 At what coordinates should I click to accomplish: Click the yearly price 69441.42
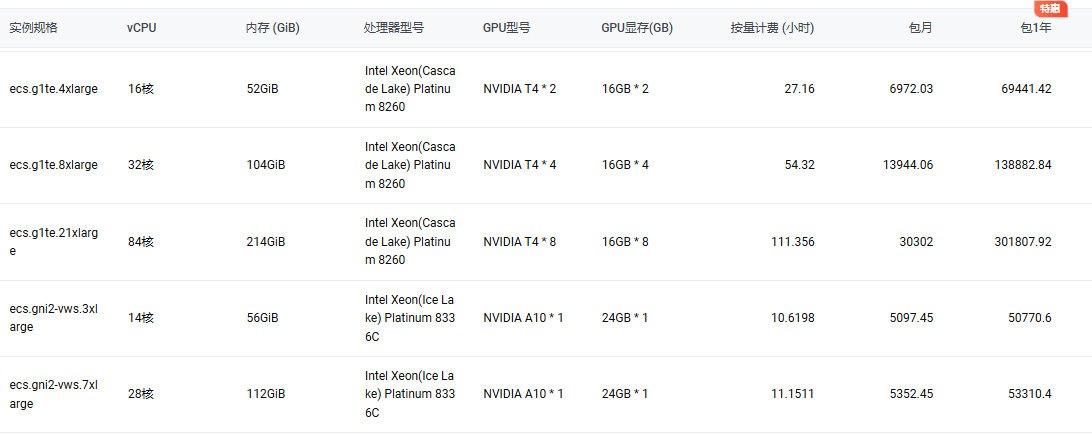1027,89
